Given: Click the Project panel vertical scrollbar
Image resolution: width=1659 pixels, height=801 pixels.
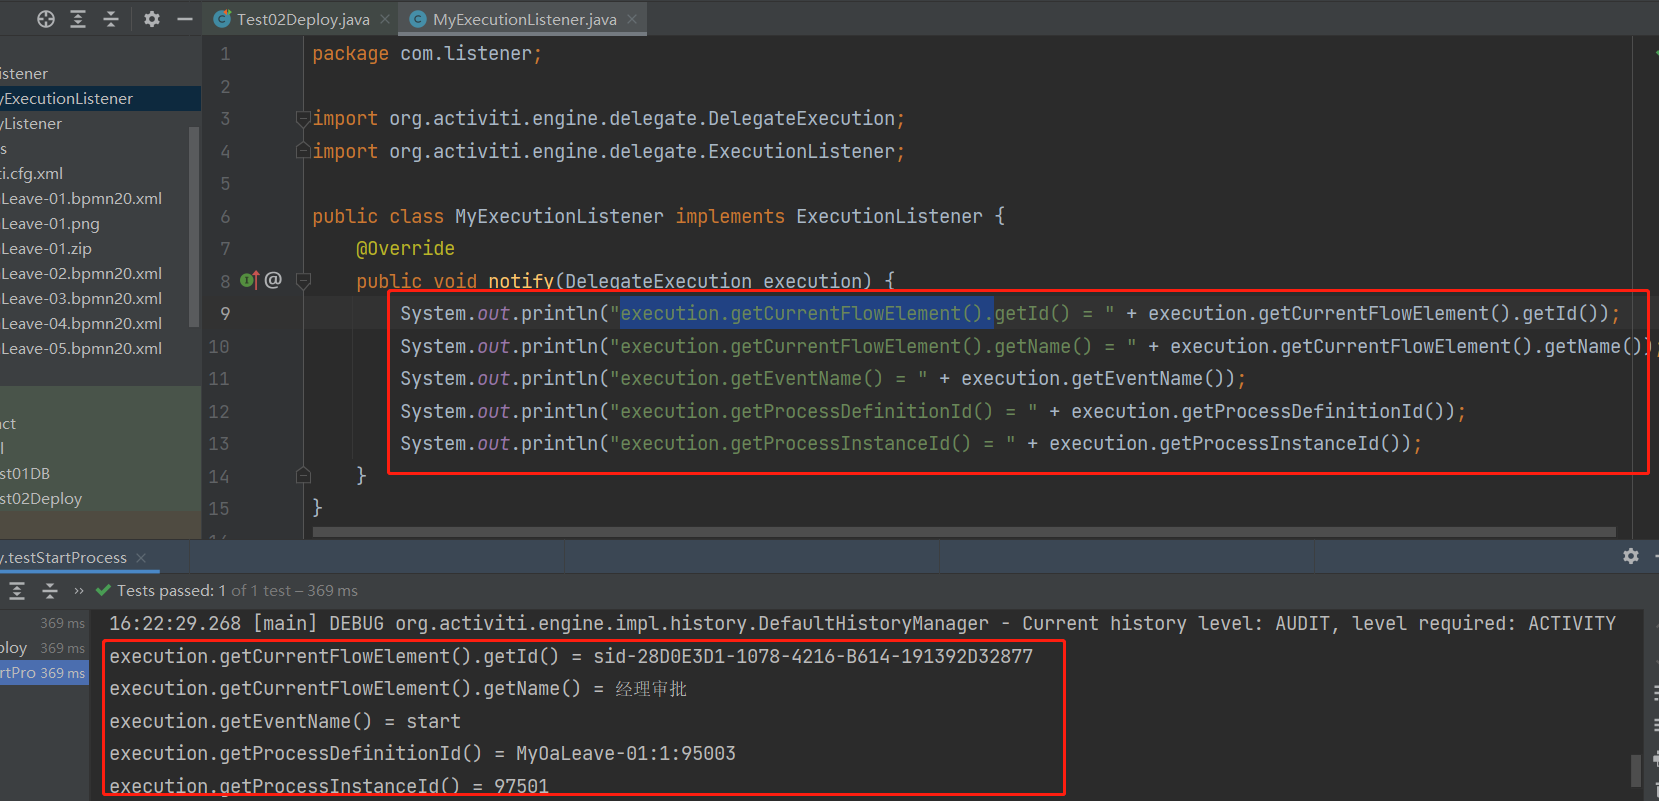Looking at the screenshot, I should pyautogui.click(x=194, y=227).
